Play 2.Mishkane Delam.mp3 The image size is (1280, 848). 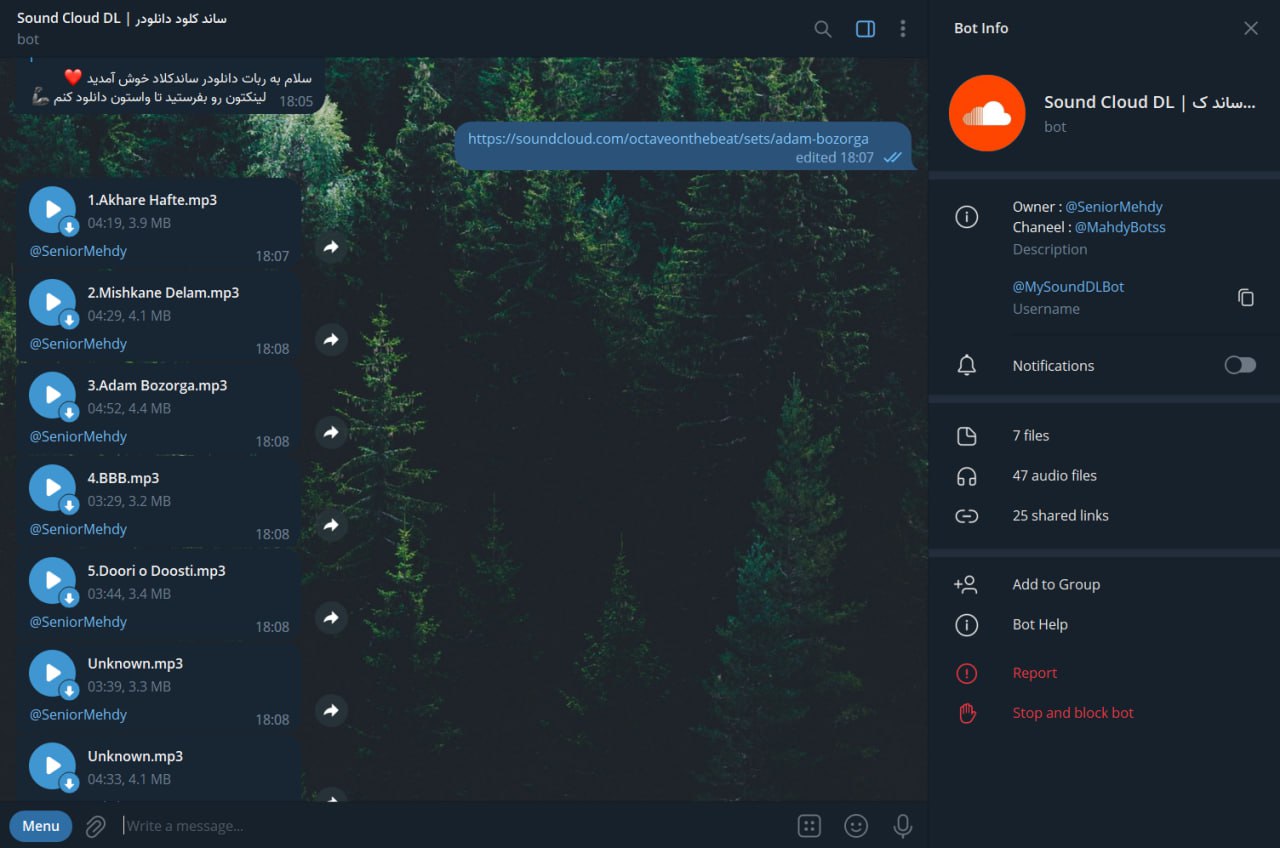pos(52,303)
